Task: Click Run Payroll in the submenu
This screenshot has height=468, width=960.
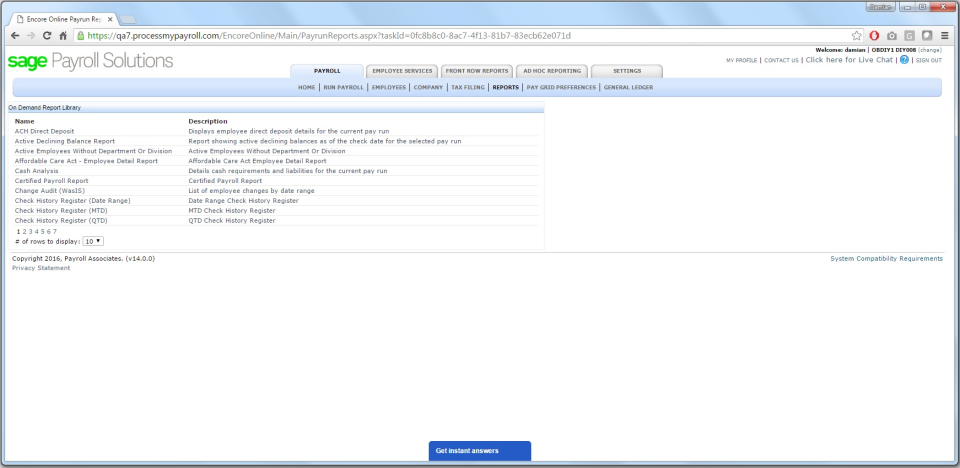Action: 343,87
